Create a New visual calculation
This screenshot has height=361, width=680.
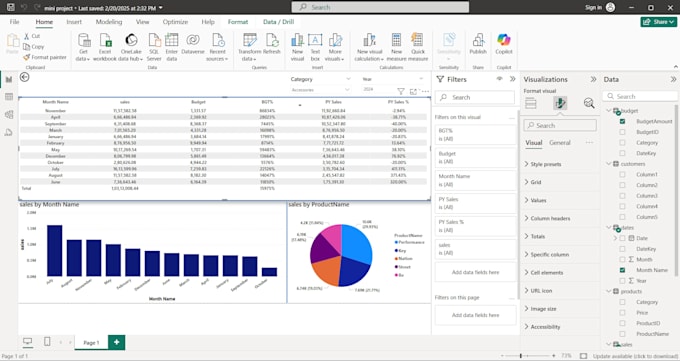tap(369, 47)
